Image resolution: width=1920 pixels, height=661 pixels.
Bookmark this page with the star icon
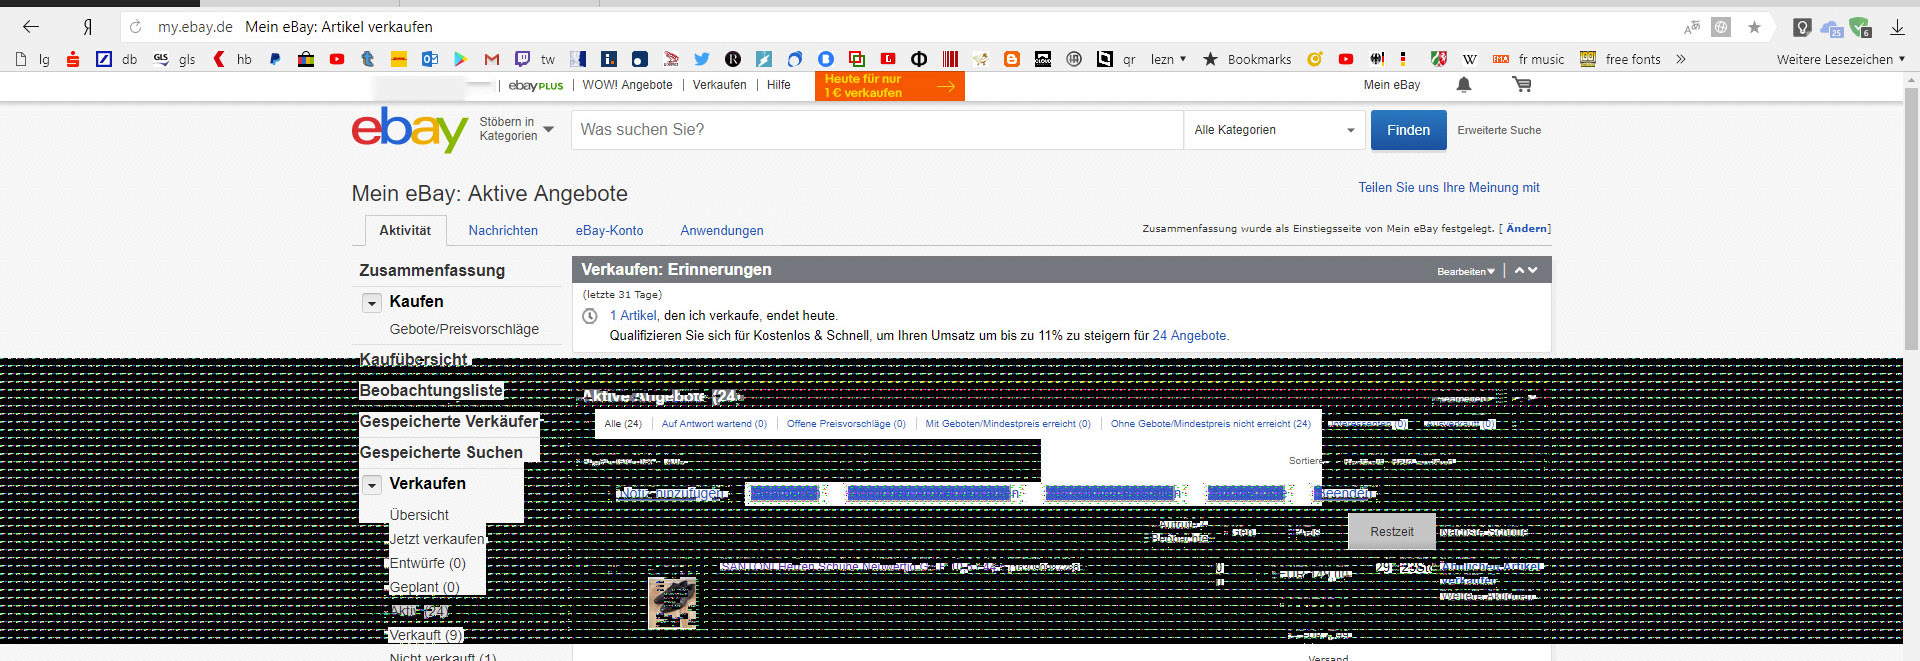pos(1754,27)
